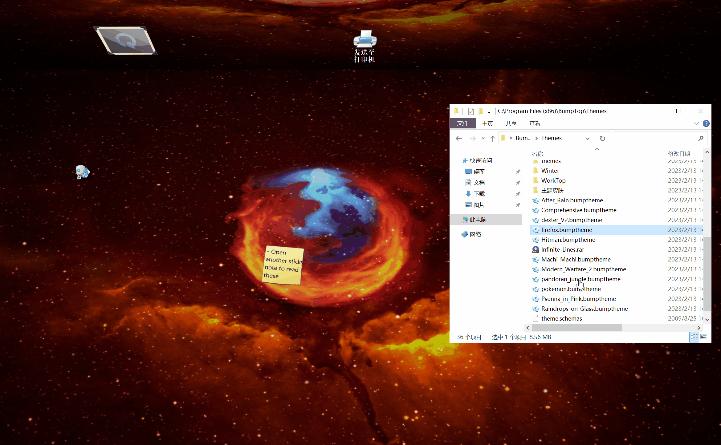This screenshot has height=445, width=721.
Task: Click the icon beside After_Rain.bumptheme
Action: point(535,200)
